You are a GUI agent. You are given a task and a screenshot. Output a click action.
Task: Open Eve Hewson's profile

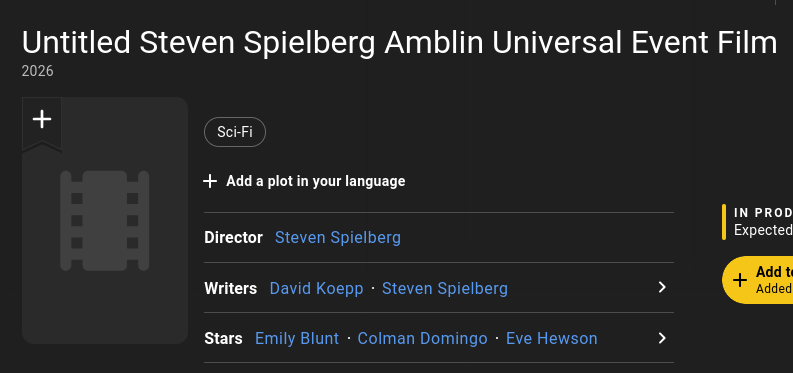tap(552, 338)
